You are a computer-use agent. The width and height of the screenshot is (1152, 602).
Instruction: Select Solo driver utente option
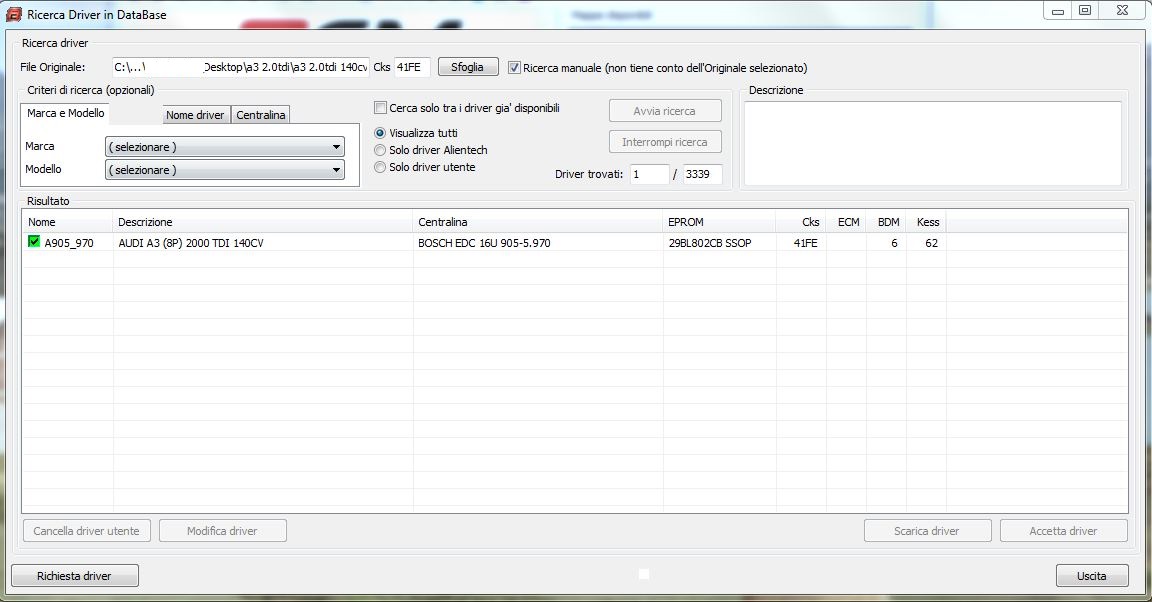pyautogui.click(x=380, y=167)
